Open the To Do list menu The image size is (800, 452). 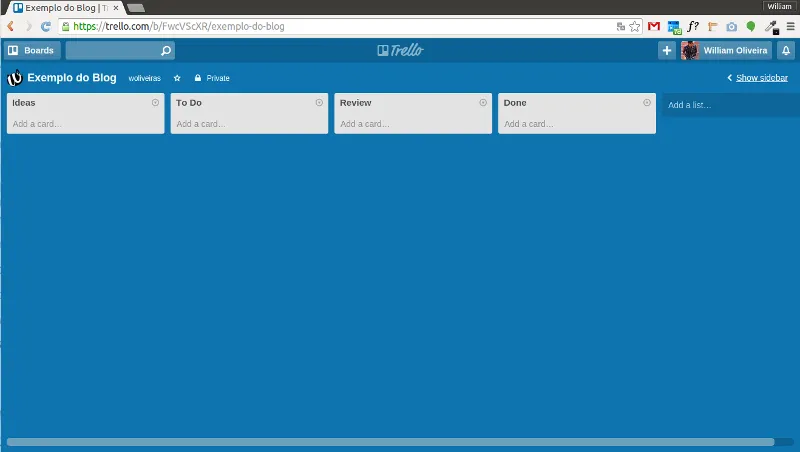coord(319,102)
